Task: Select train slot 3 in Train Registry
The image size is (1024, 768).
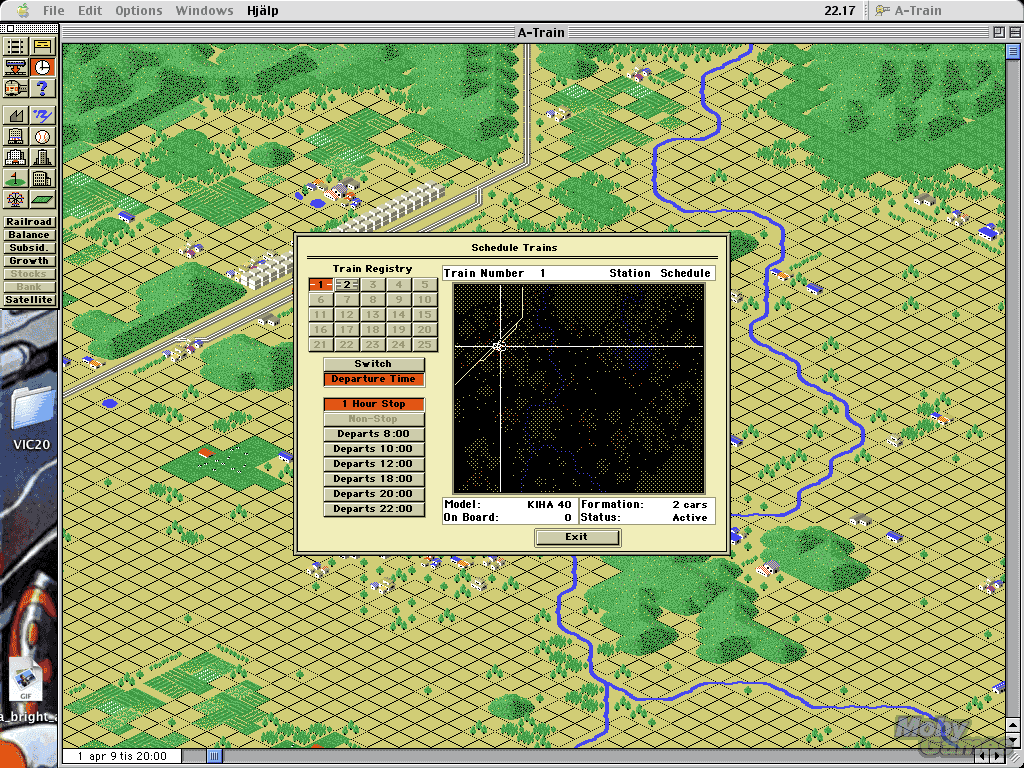Action: pos(373,285)
